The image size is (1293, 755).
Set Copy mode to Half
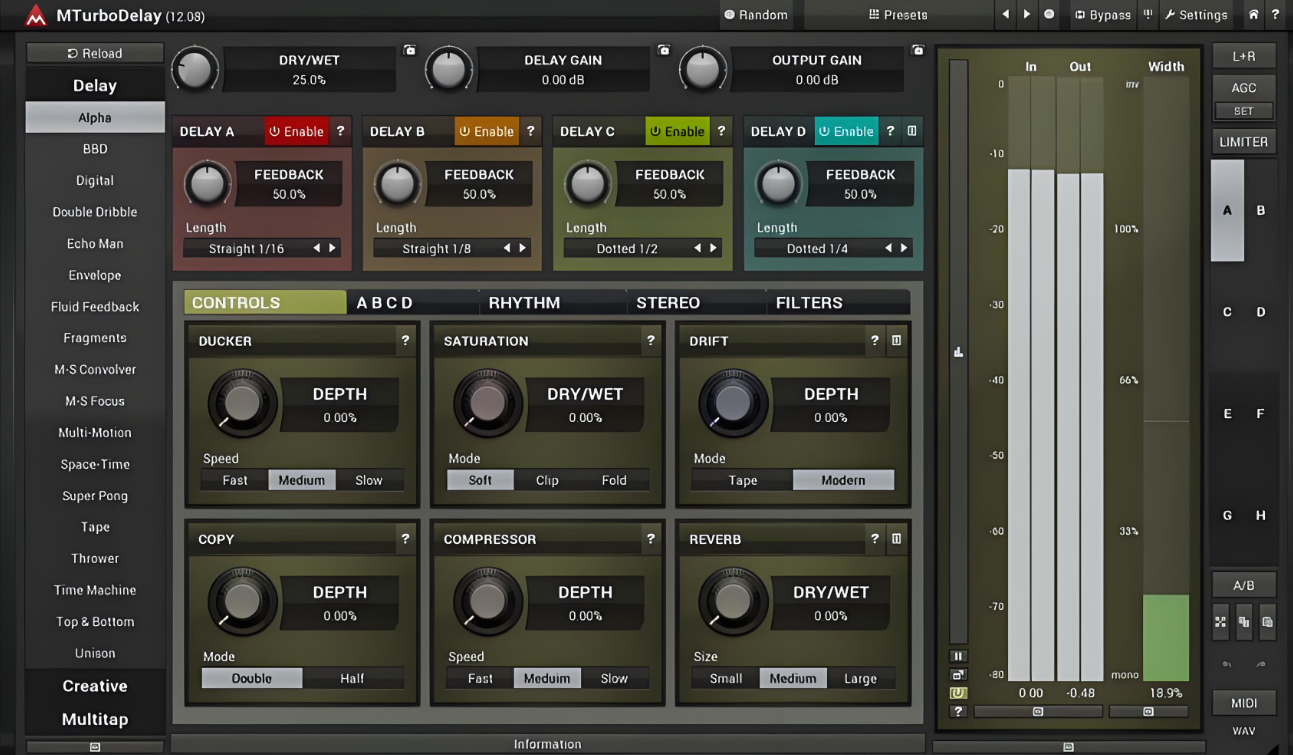352,678
